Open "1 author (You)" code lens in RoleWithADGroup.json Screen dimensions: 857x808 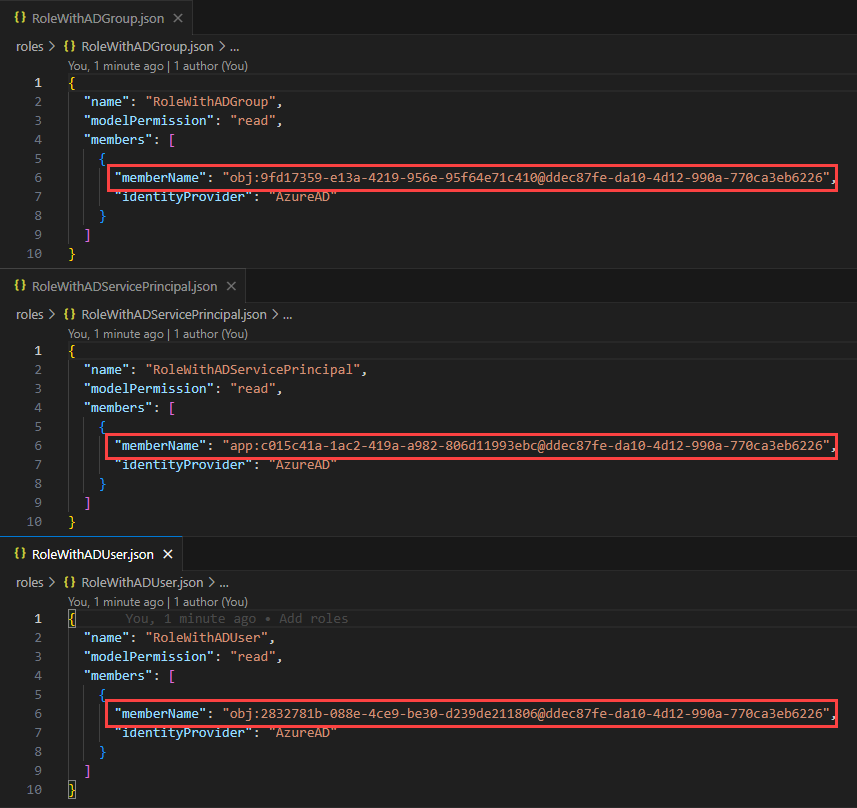[x=210, y=66]
